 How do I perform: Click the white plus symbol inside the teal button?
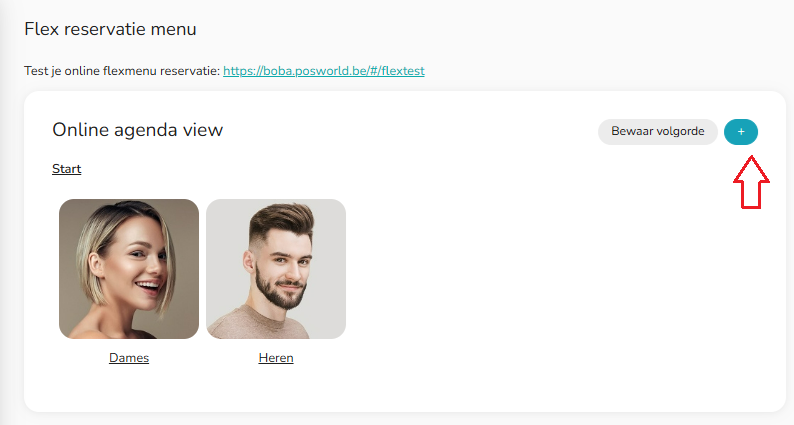click(741, 132)
